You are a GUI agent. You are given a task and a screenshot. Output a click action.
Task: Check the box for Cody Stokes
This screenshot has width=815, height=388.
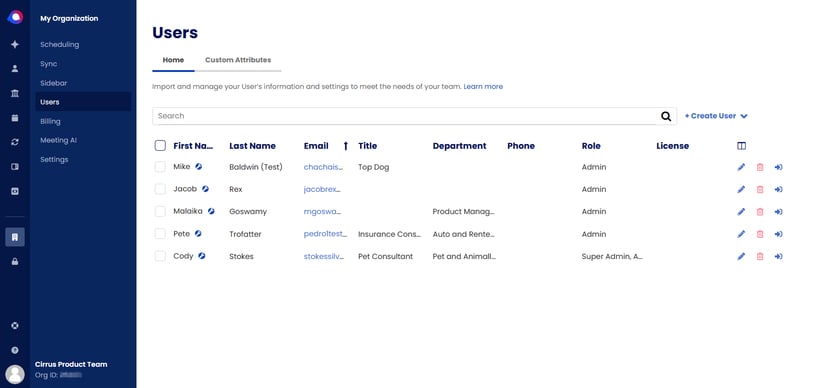point(160,256)
